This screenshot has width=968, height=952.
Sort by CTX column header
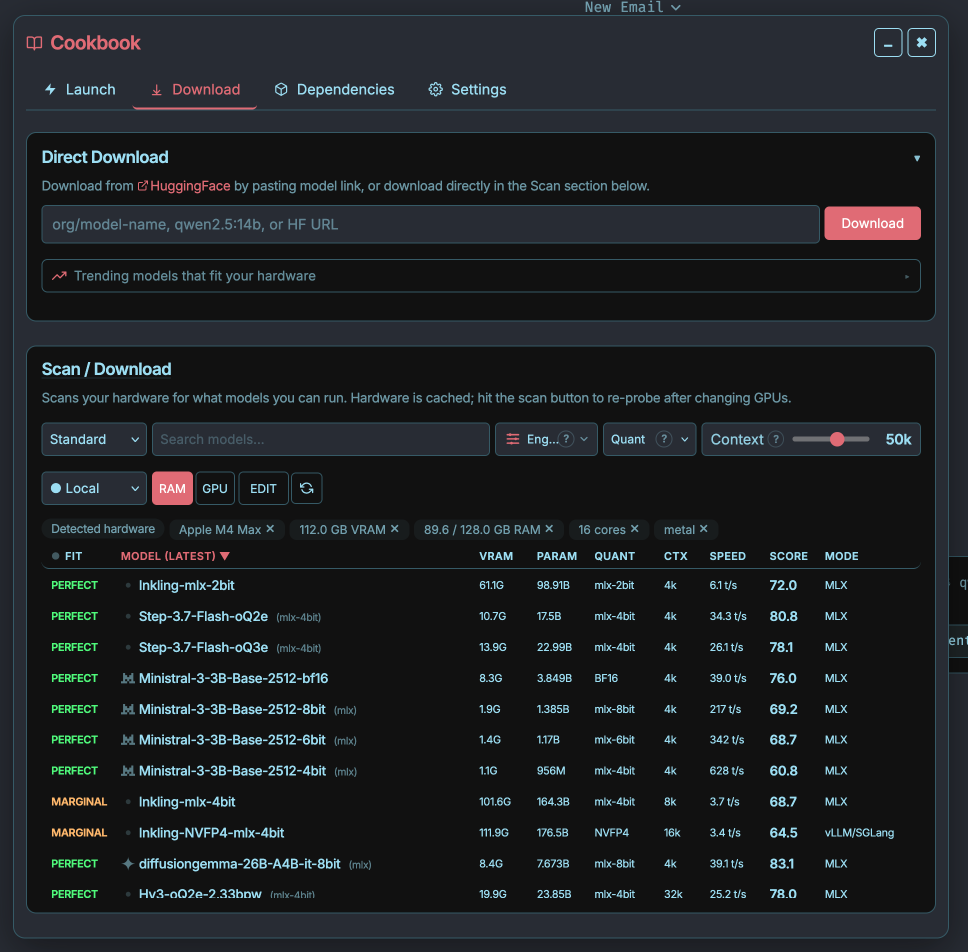coord(675,556)
